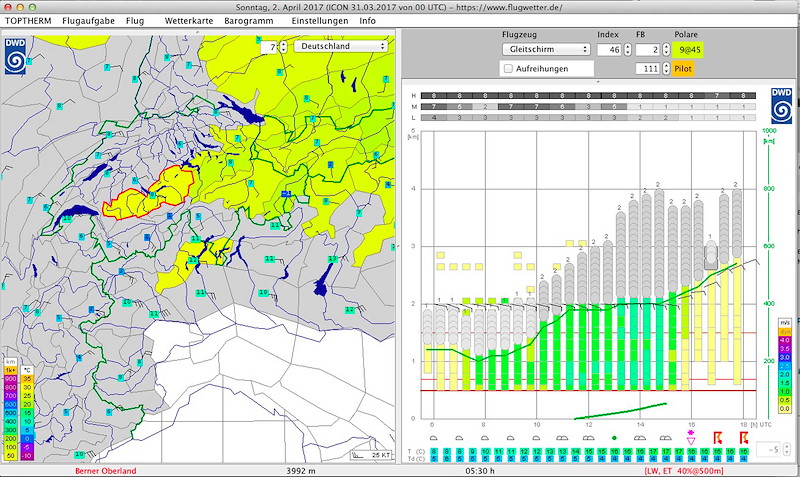Click the yellow 9@45 Polare button

[690, 48]
